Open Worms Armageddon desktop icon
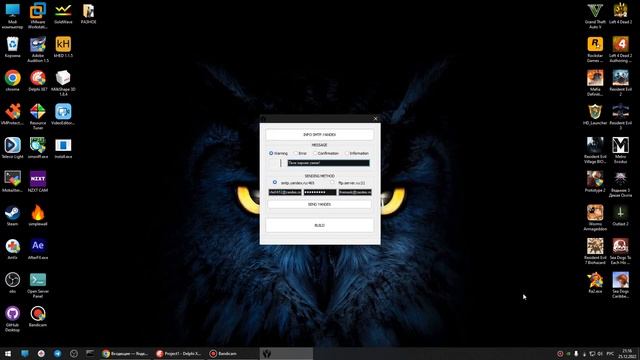 tap(595, 218)
